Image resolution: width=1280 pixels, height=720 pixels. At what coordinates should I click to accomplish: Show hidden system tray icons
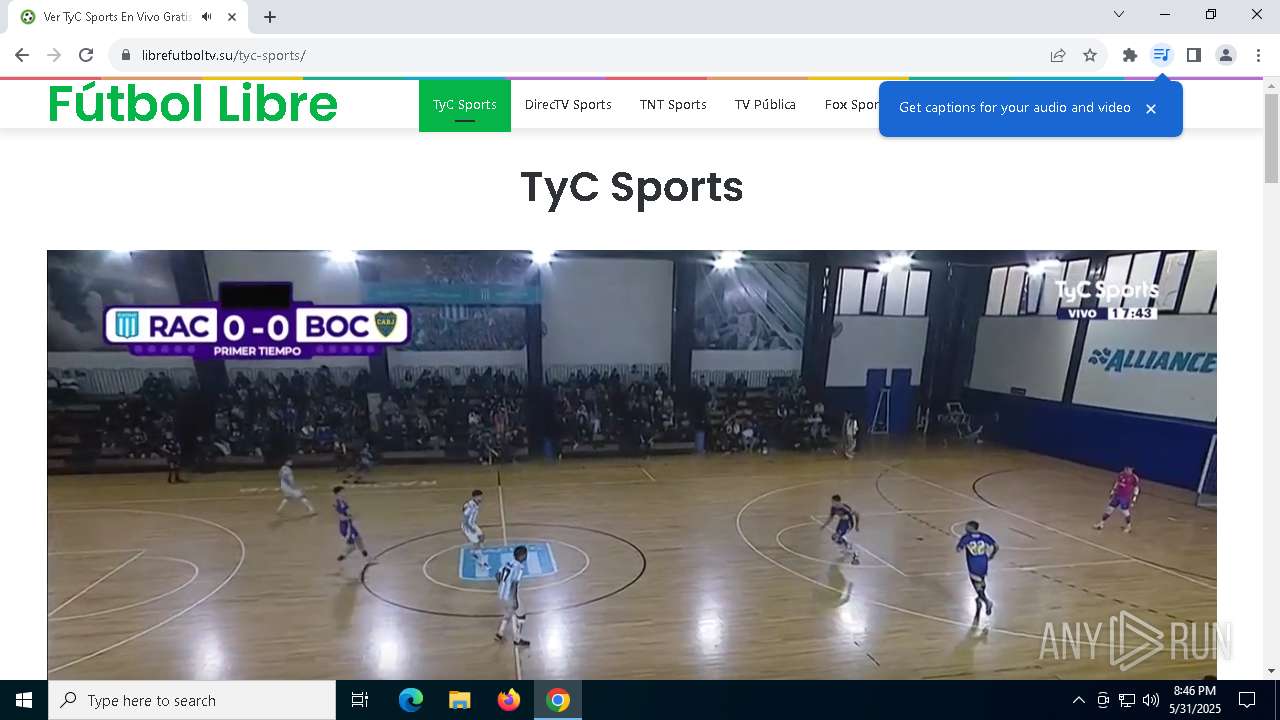point(1078,700)
